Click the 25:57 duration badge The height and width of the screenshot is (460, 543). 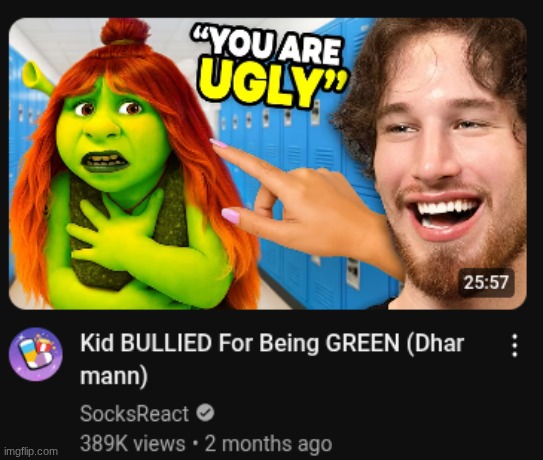[486, 282]
